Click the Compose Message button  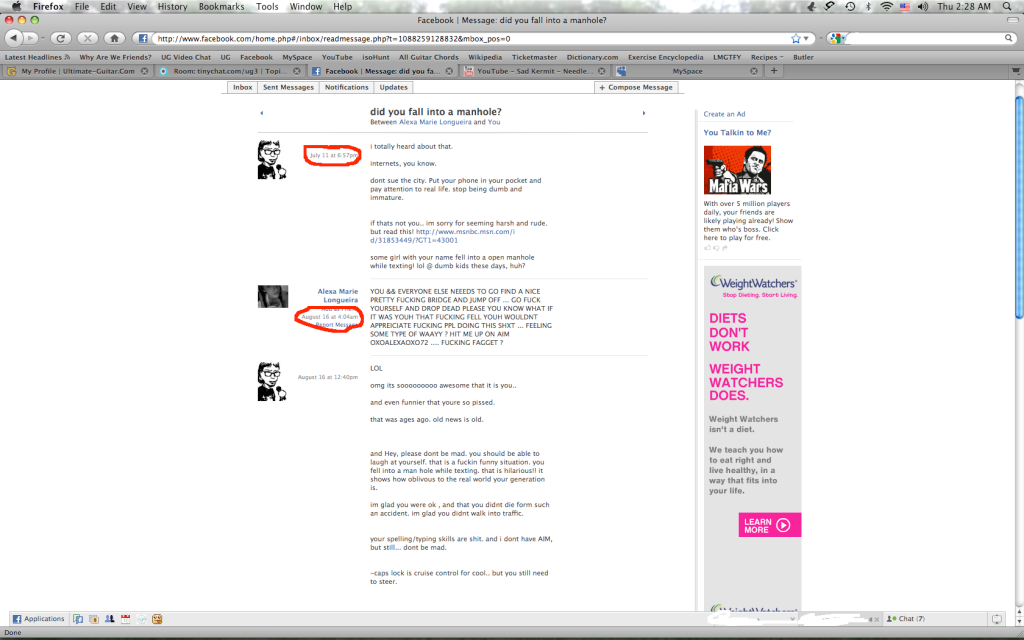click(636, 87)
